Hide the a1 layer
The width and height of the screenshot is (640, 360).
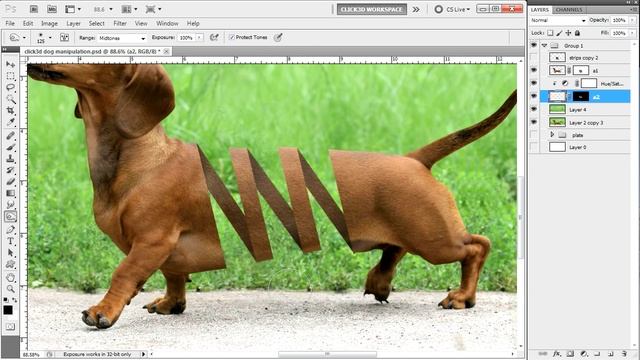pos(534,70)
